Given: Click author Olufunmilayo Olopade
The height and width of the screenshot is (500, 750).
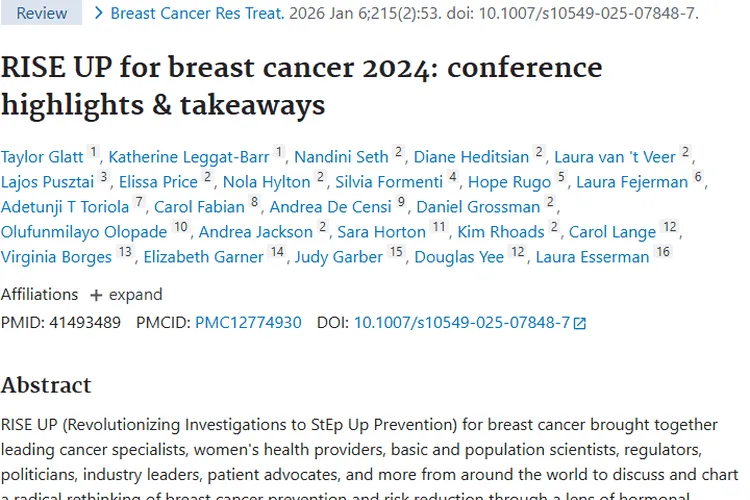Looking at the screenshot, I should (84, 232).
